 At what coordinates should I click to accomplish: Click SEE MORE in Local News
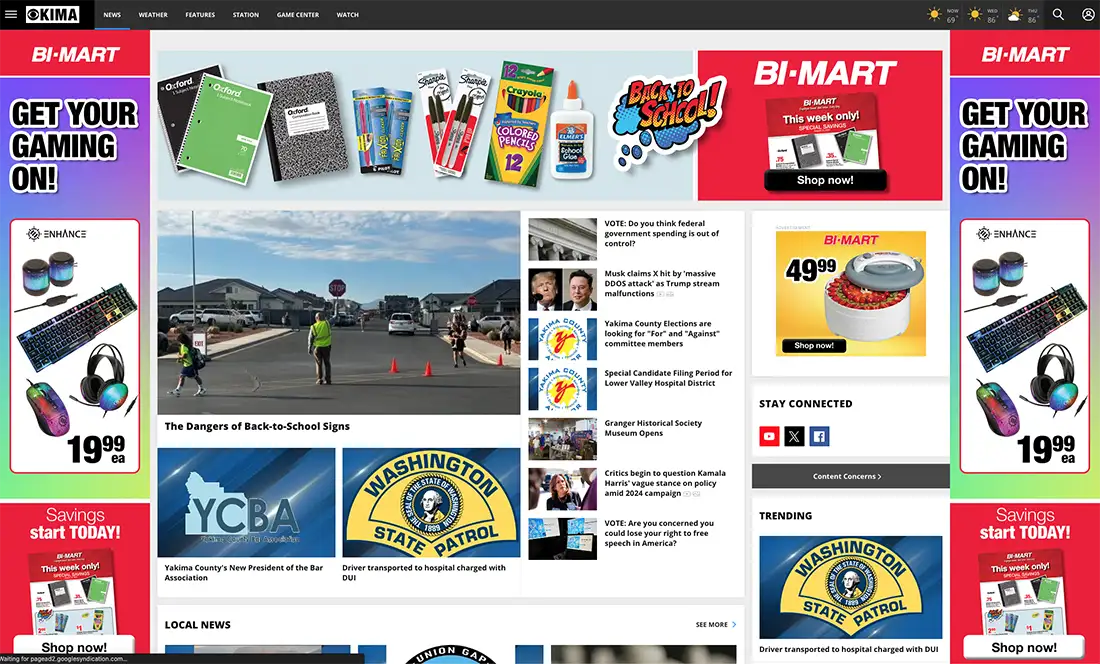click(x=711, y=624)
